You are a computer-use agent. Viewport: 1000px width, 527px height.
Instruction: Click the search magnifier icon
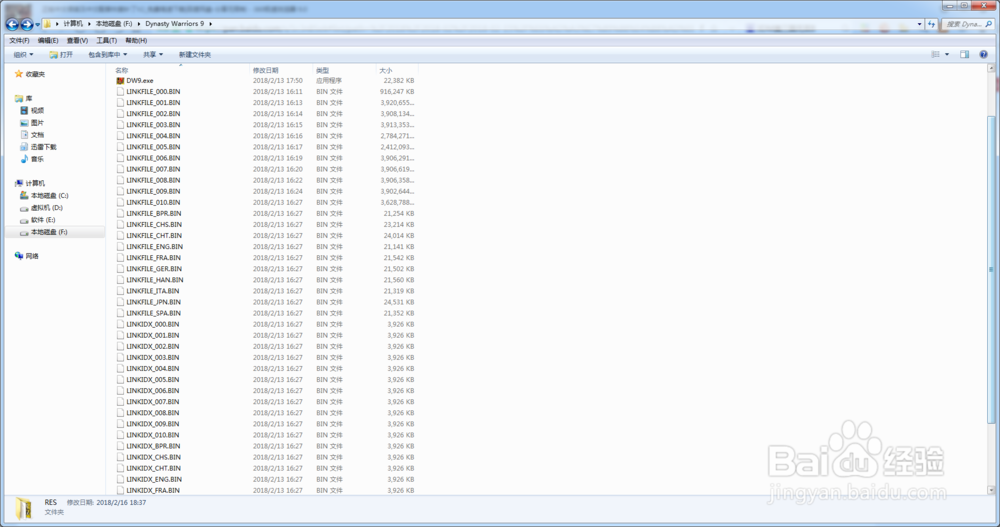(x=989, y=24)
